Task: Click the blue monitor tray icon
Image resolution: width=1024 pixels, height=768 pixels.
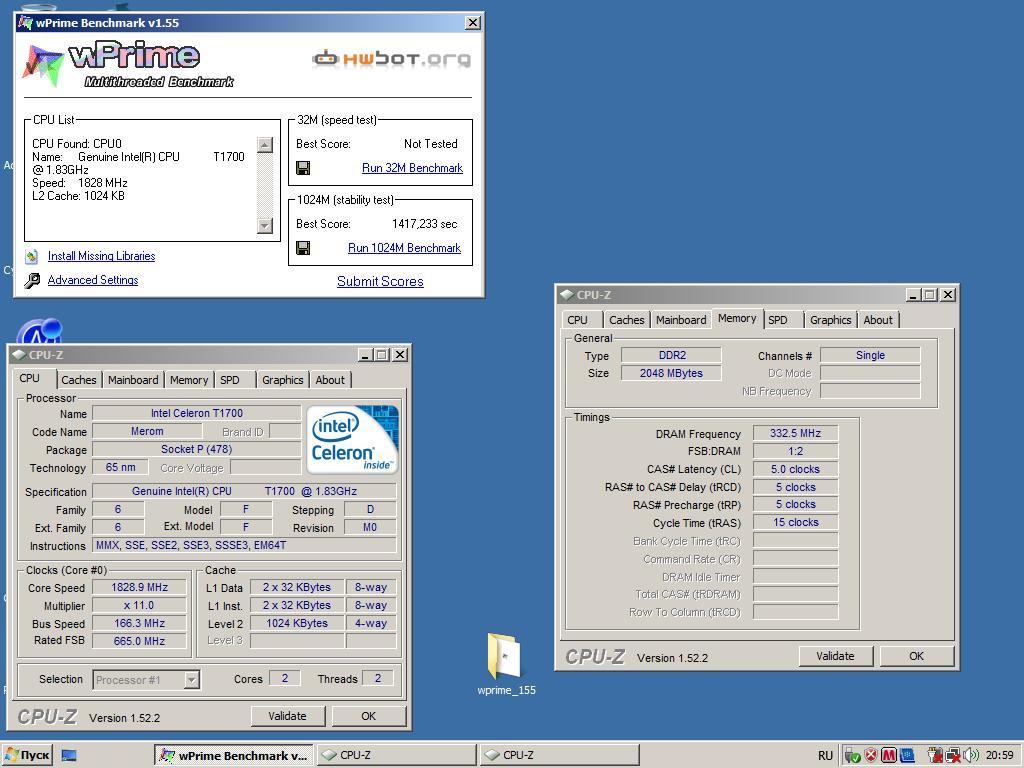Action: (x=907, y=756)
